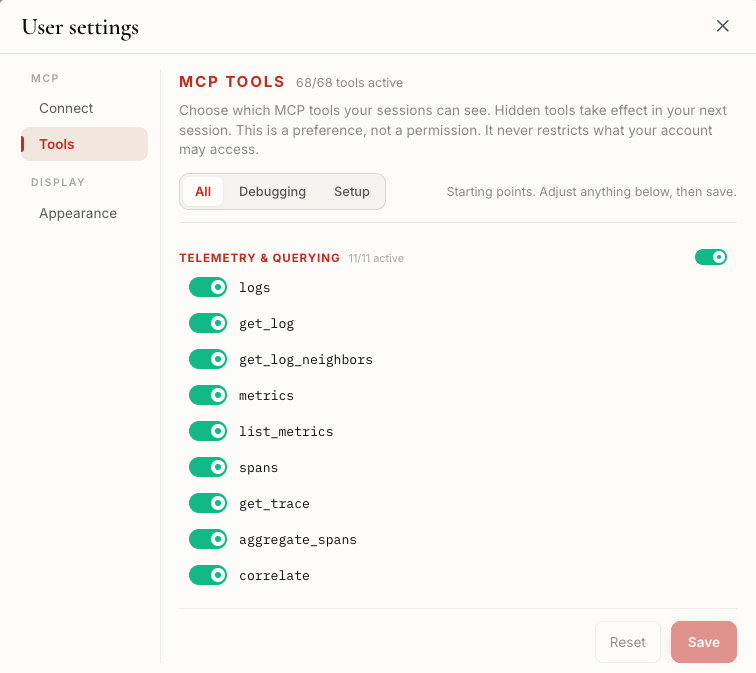Select the Tools sidebar item
This screenshot has width=756, height=673.
84,144
